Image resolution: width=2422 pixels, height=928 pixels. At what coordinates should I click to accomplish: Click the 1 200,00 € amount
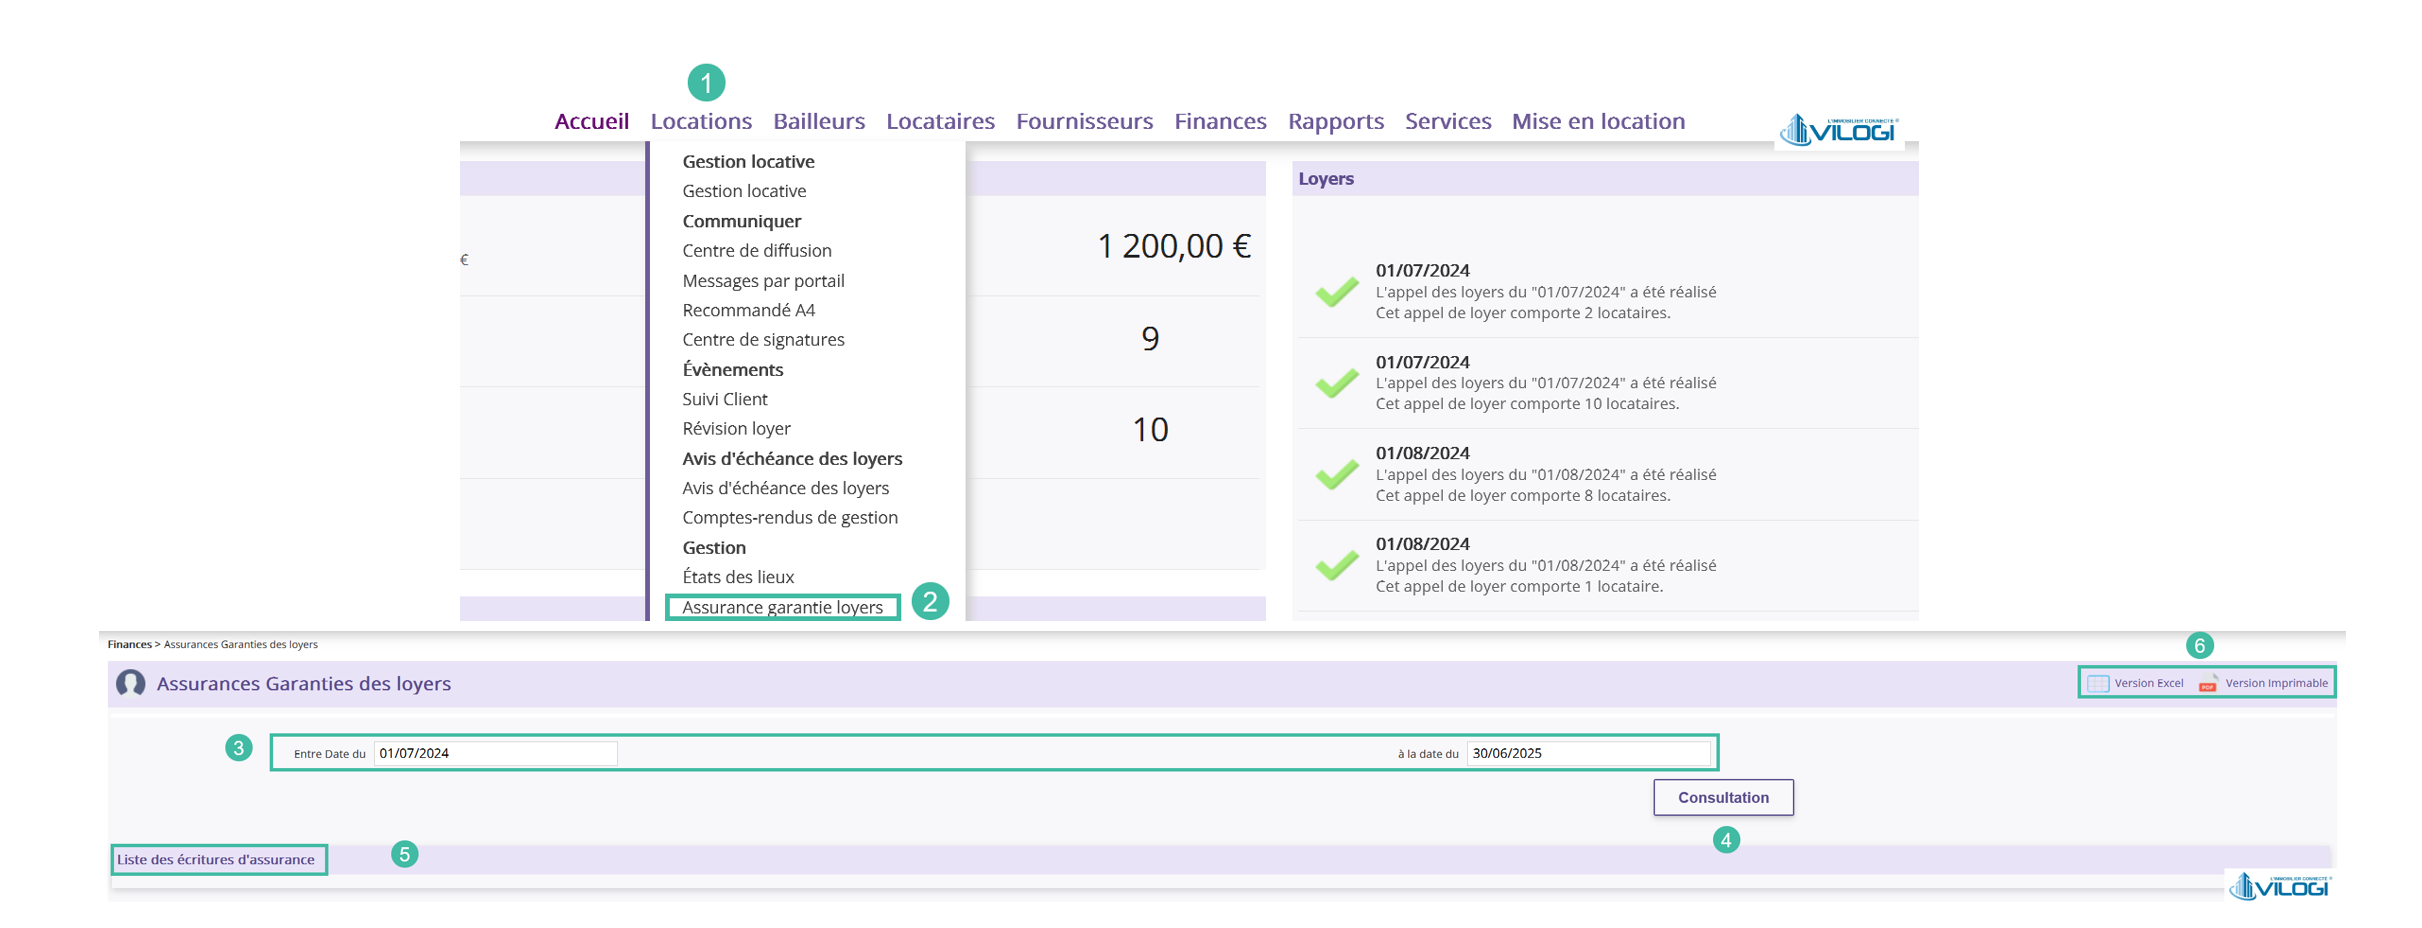point(1173,246)
